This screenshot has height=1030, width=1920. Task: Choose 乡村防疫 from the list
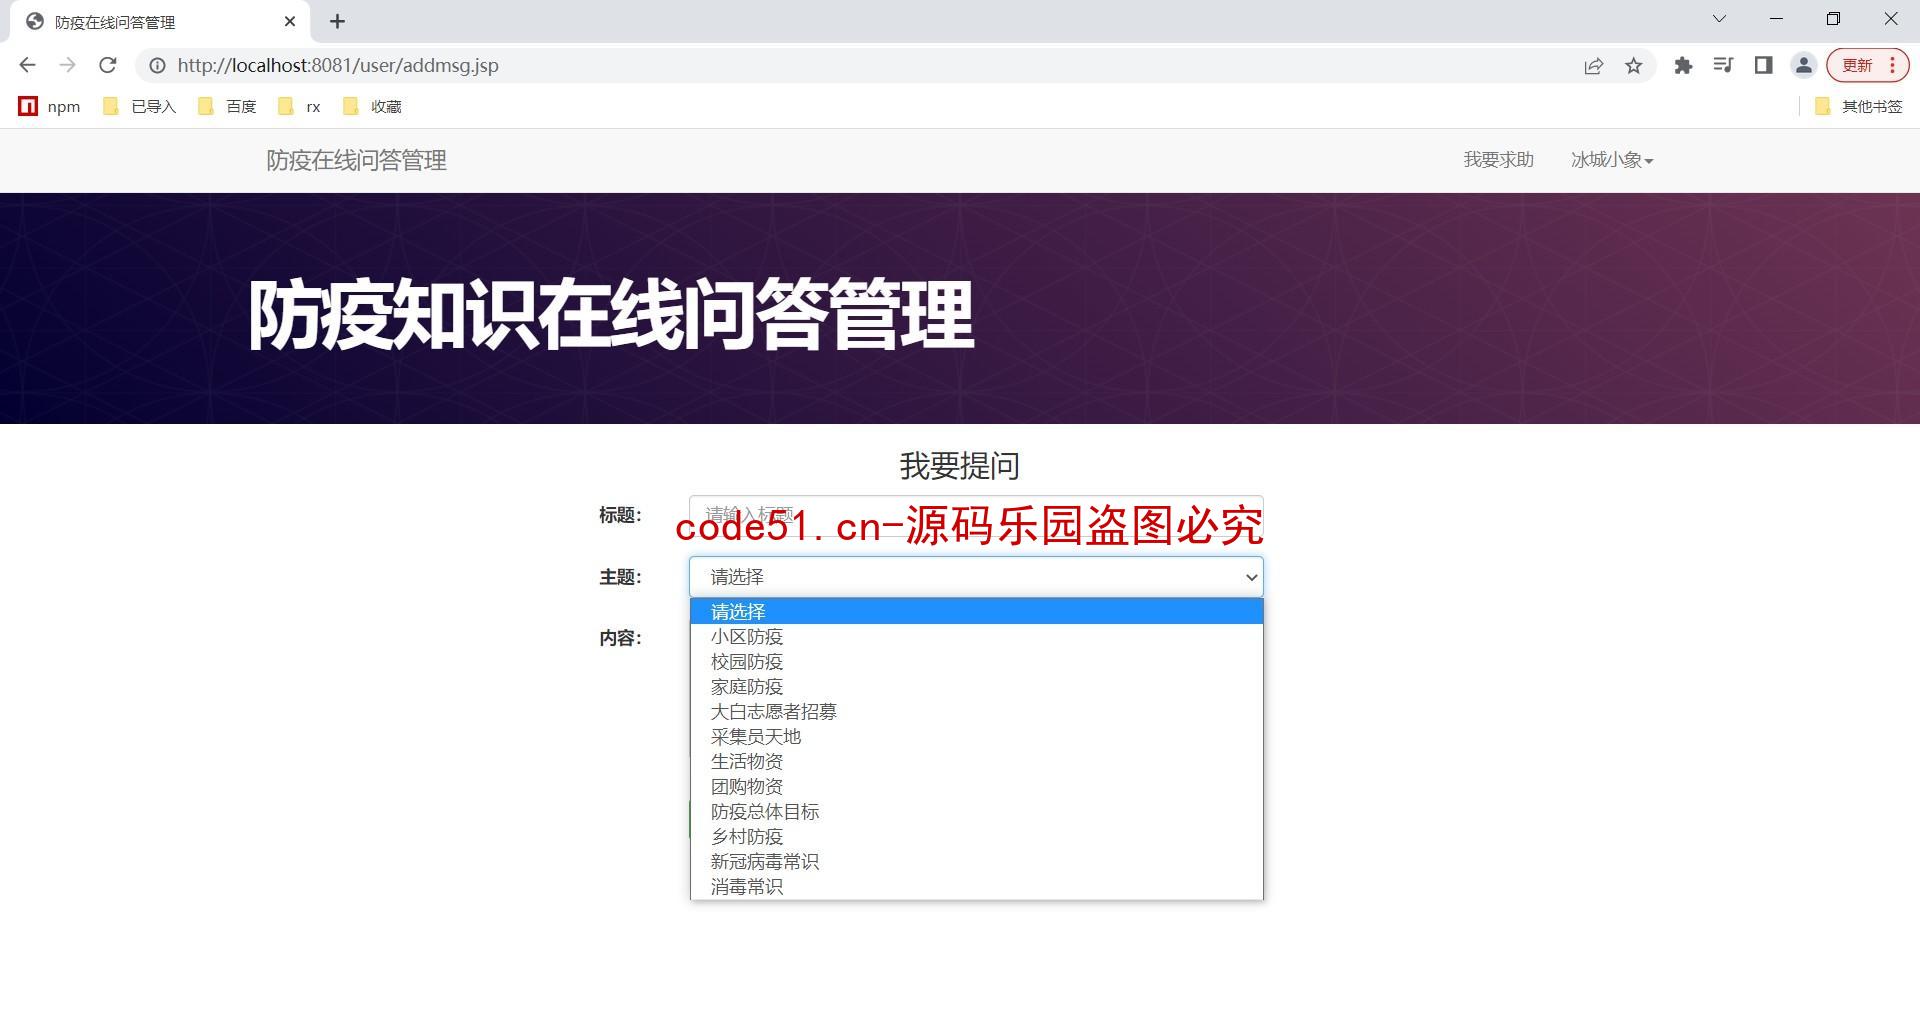[976, 836]
